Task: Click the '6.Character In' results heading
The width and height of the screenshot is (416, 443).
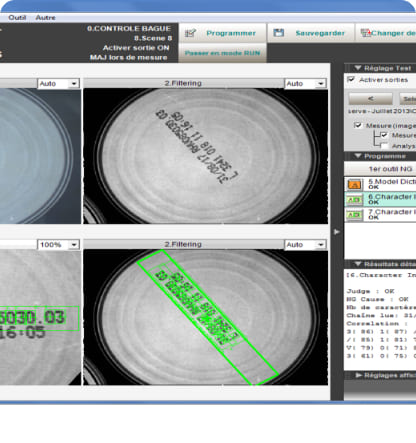Action: tap(381, 275)
